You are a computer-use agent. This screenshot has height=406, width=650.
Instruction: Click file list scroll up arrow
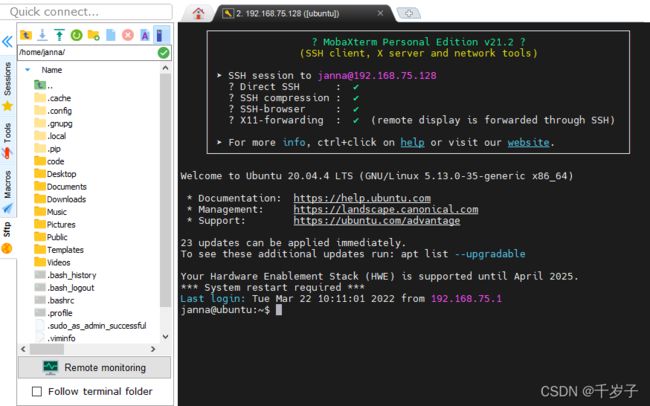tap(165, 68)
